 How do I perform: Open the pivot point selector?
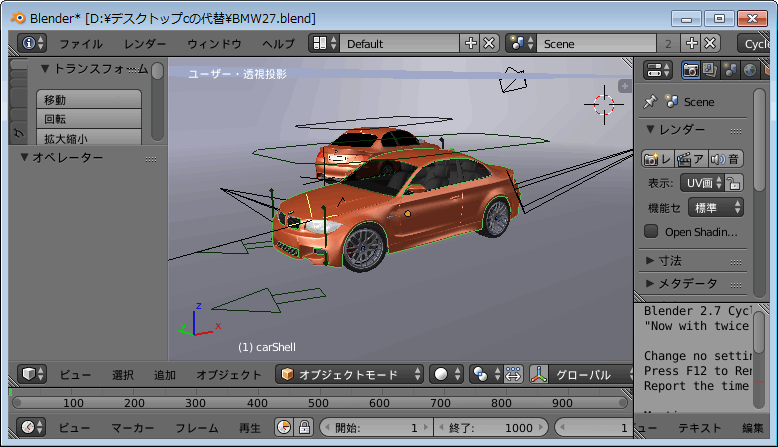486,374
